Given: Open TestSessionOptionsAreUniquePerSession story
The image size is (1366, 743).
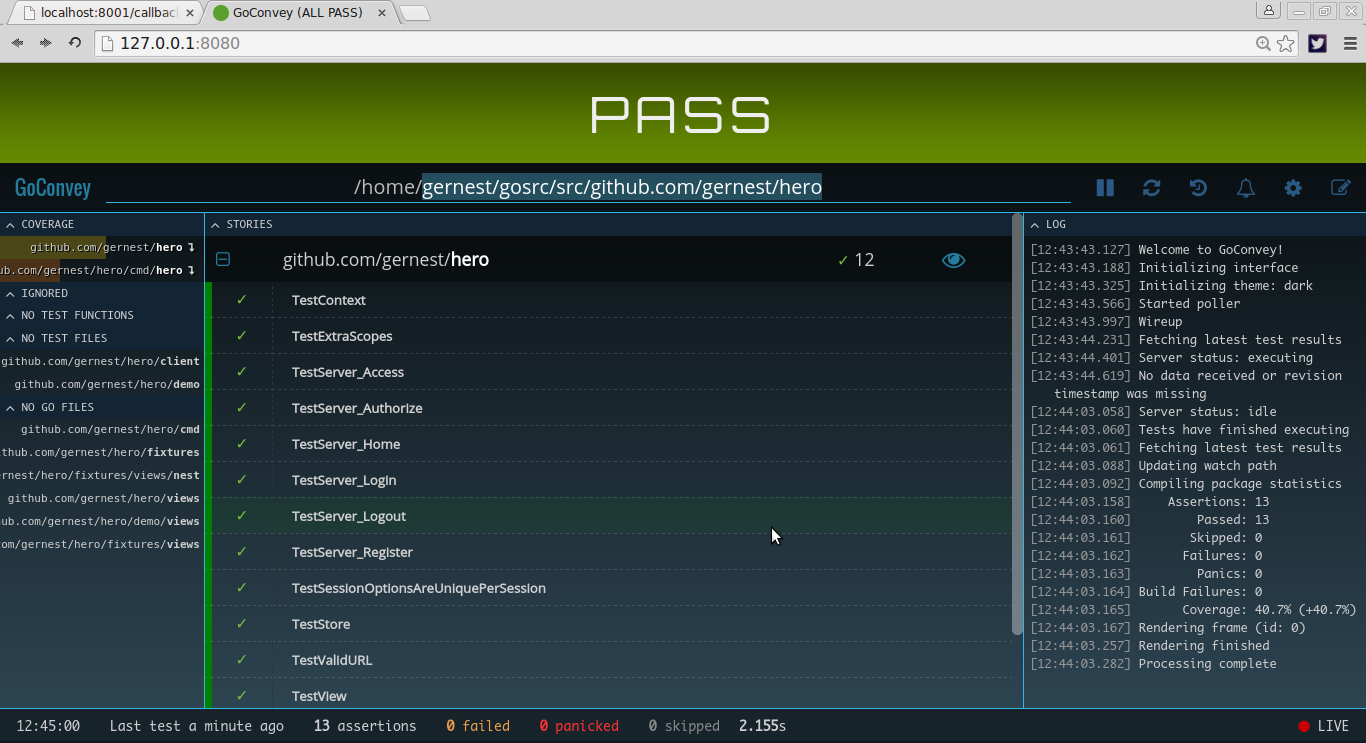Looking at the screenshot, I should point(611,588).
